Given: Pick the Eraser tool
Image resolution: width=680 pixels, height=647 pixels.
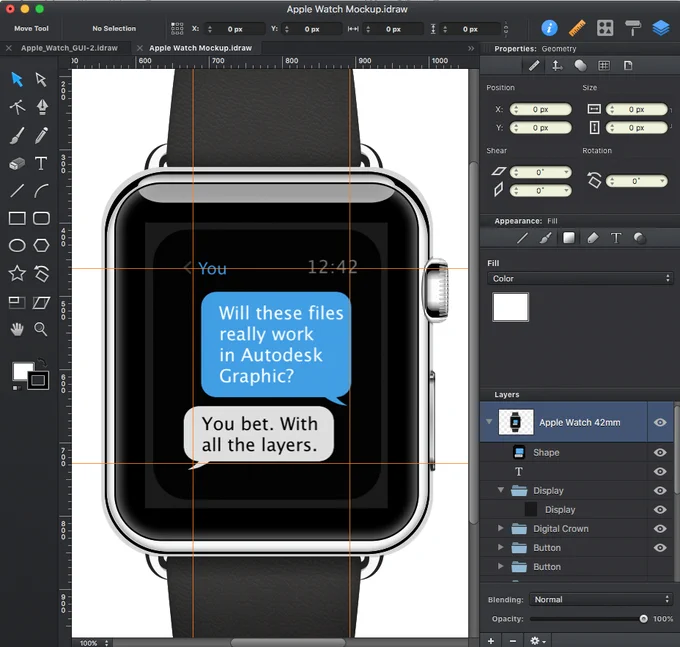Looking at the screenshot, I should click(x=17, y=164).
